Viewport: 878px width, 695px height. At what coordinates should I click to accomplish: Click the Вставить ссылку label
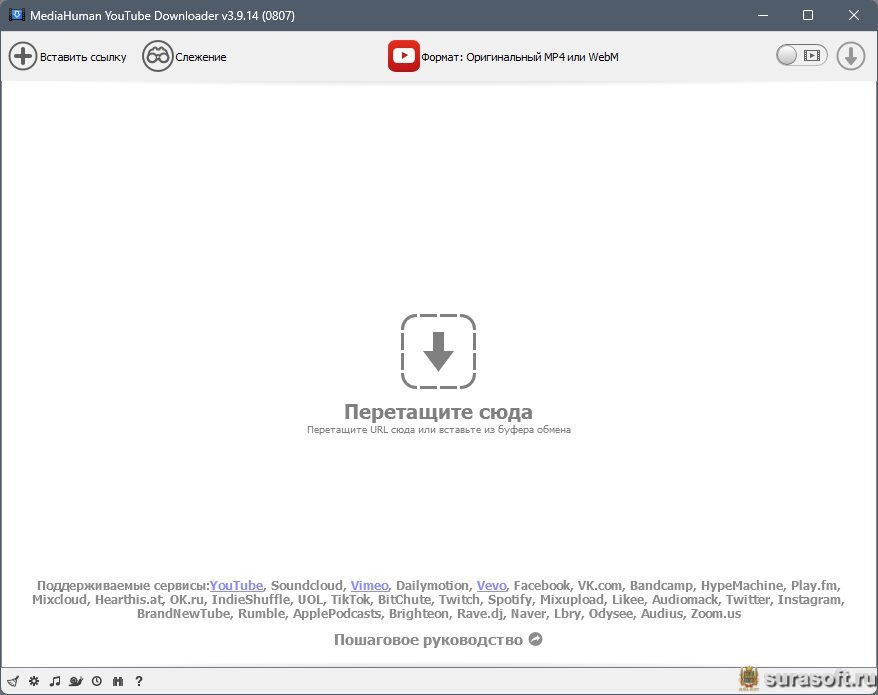(x=83, y=57)
